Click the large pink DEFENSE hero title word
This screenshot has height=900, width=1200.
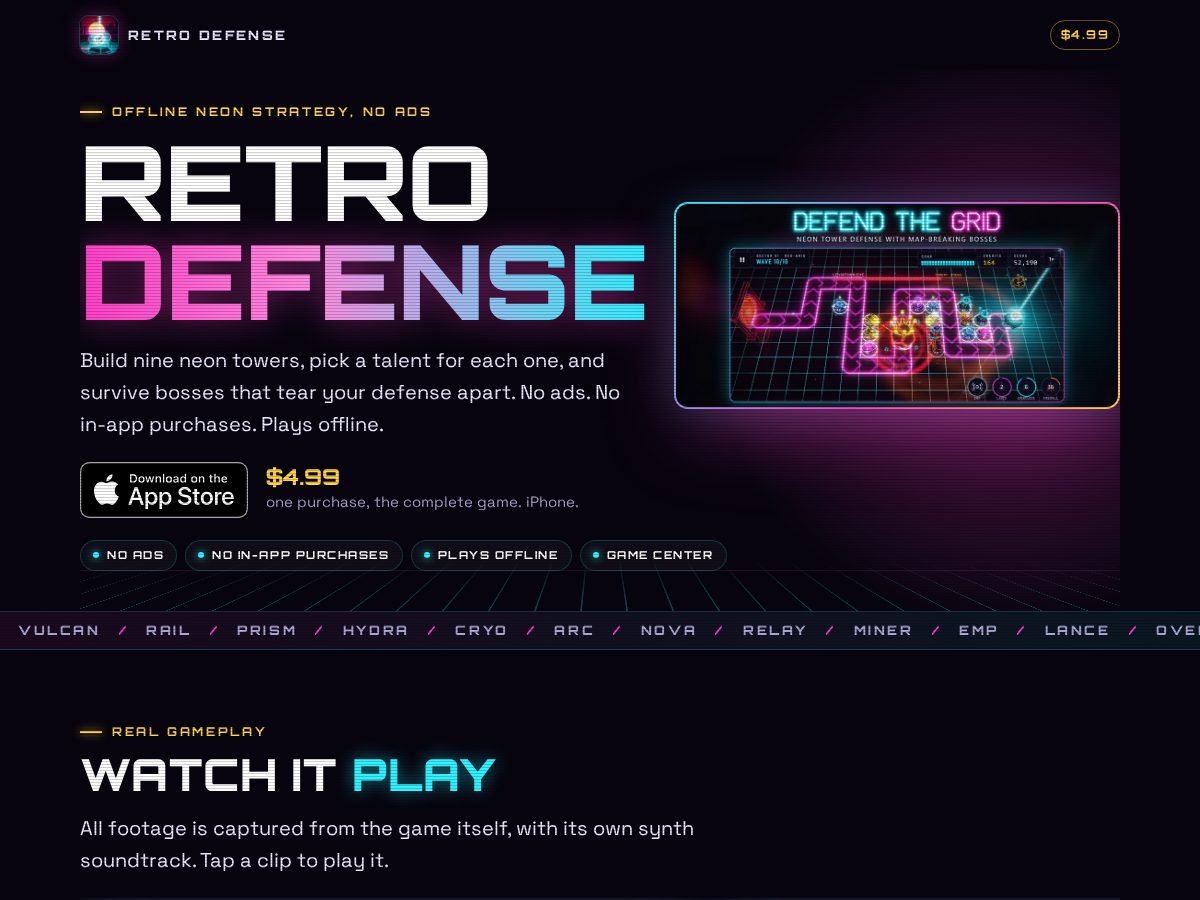click(x=365, y=281)
